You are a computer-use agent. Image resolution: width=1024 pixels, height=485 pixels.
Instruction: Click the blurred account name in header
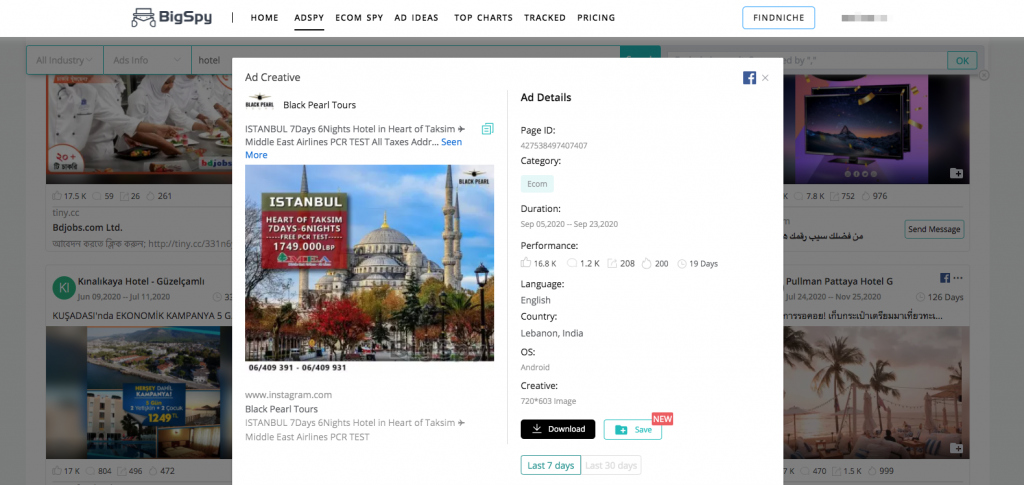tap(867, 18)
